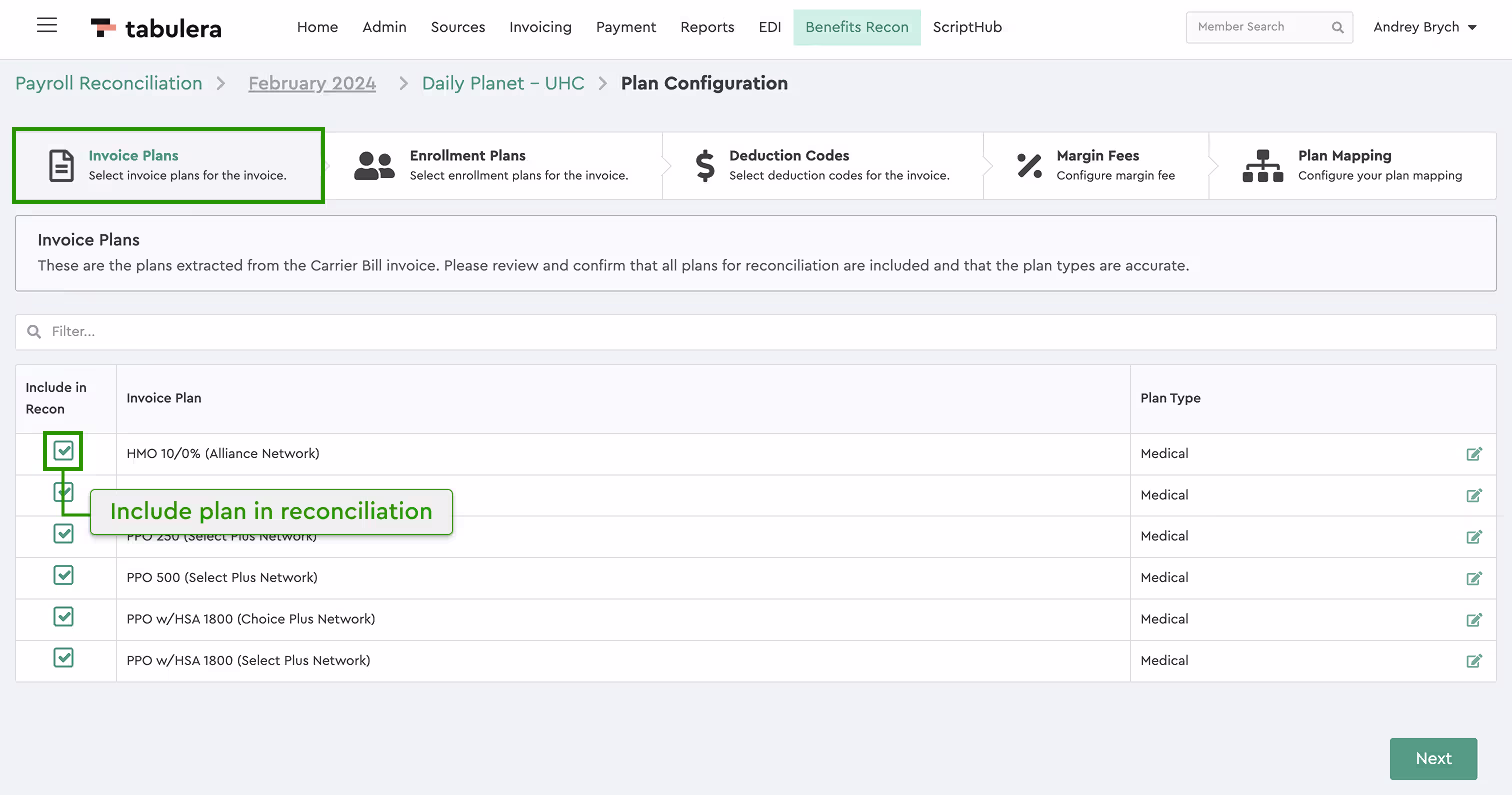Click the Deduction Codes dollar icon
Image resolution: width=1512 pixels, height=800 pixels.
(705, 166)
